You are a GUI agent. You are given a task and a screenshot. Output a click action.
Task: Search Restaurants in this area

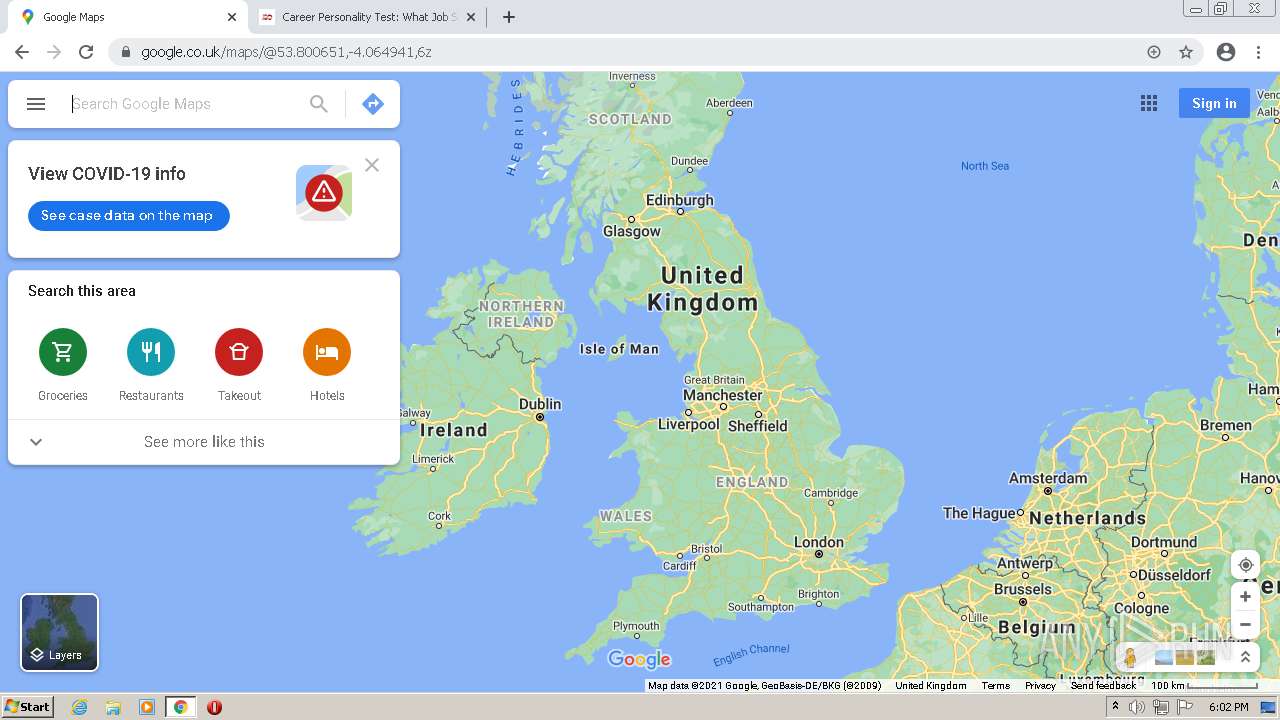[x=151, y=364]
